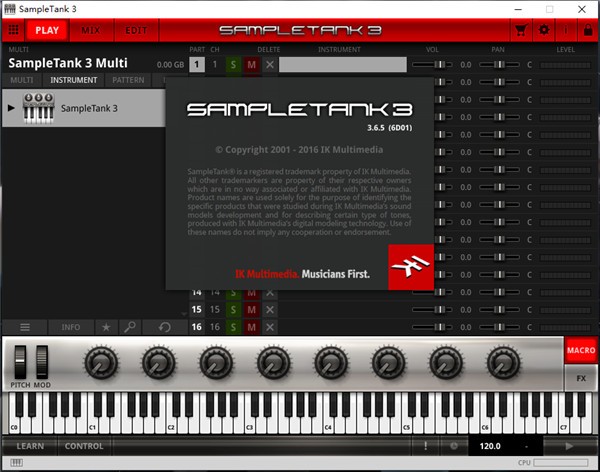Click the fourth macro knob
600x472 pixels.
(274, 363)
